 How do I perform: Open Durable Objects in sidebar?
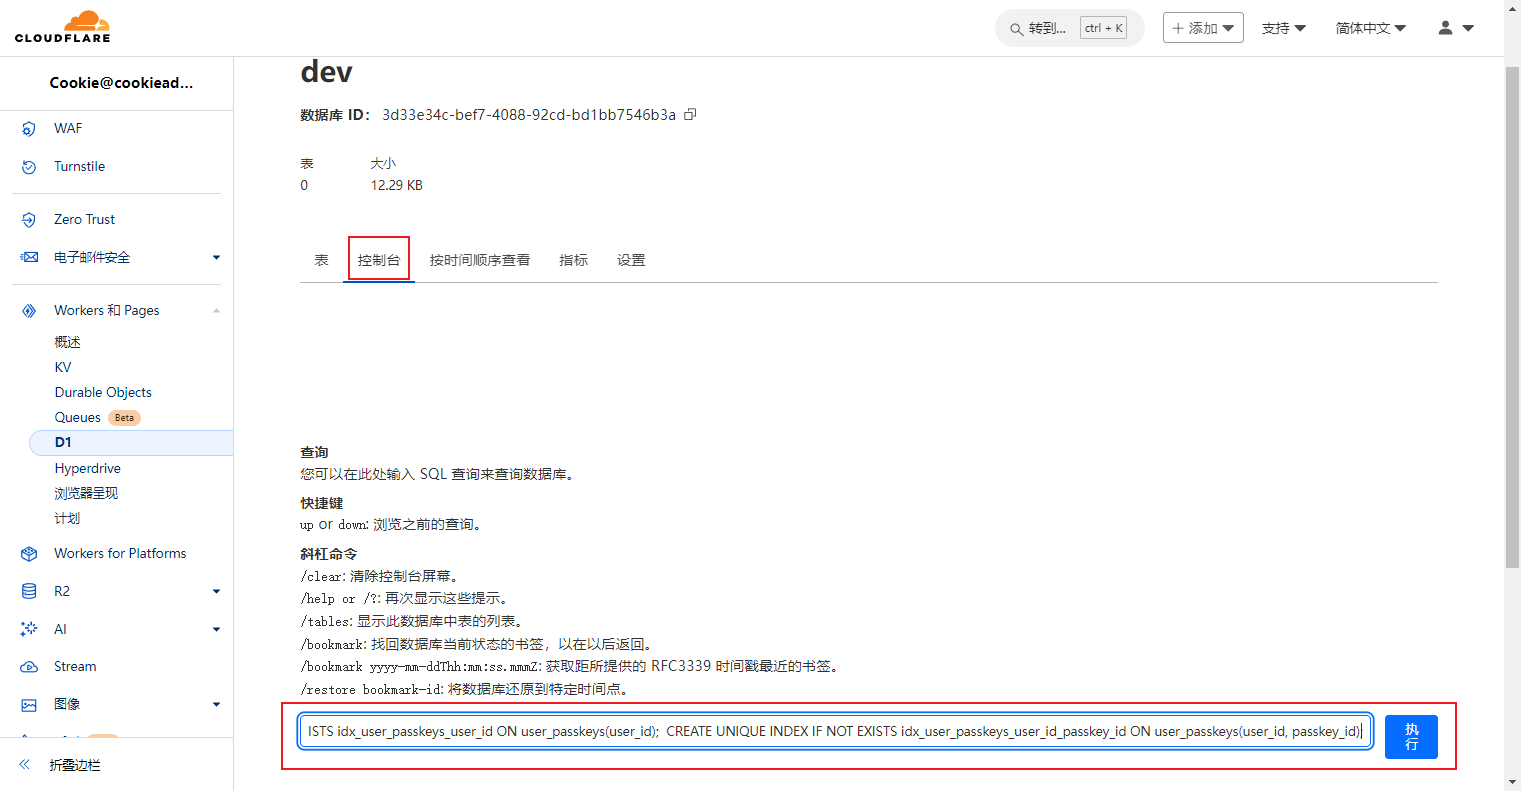103,393
